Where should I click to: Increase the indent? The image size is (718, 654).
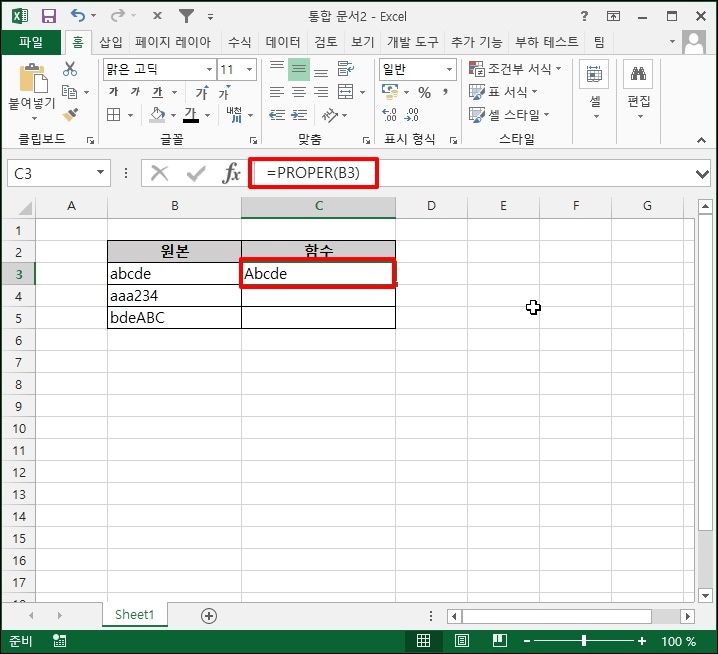299,114
